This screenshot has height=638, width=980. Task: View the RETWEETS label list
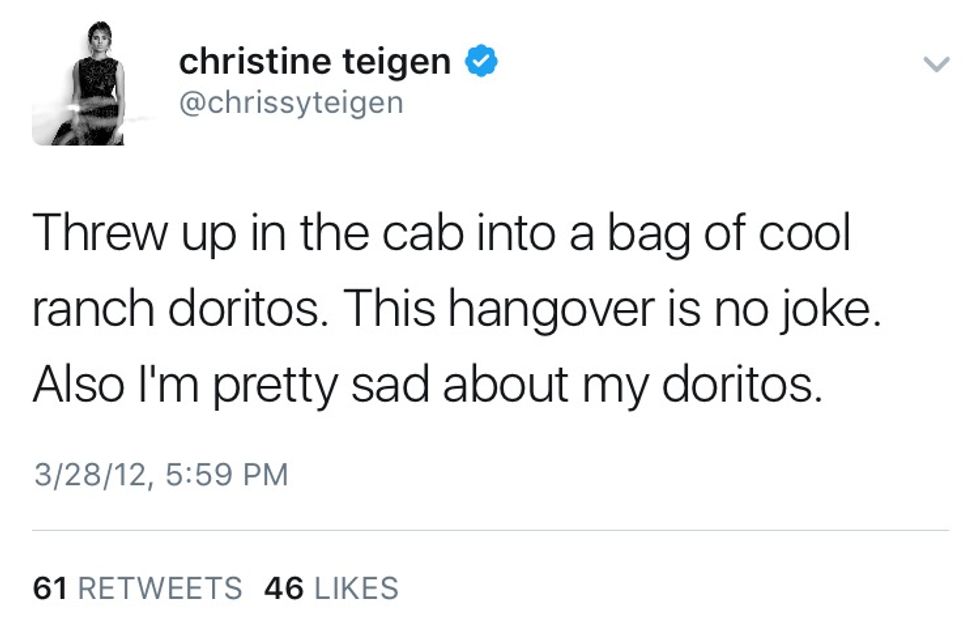click(x=159, y=589)
